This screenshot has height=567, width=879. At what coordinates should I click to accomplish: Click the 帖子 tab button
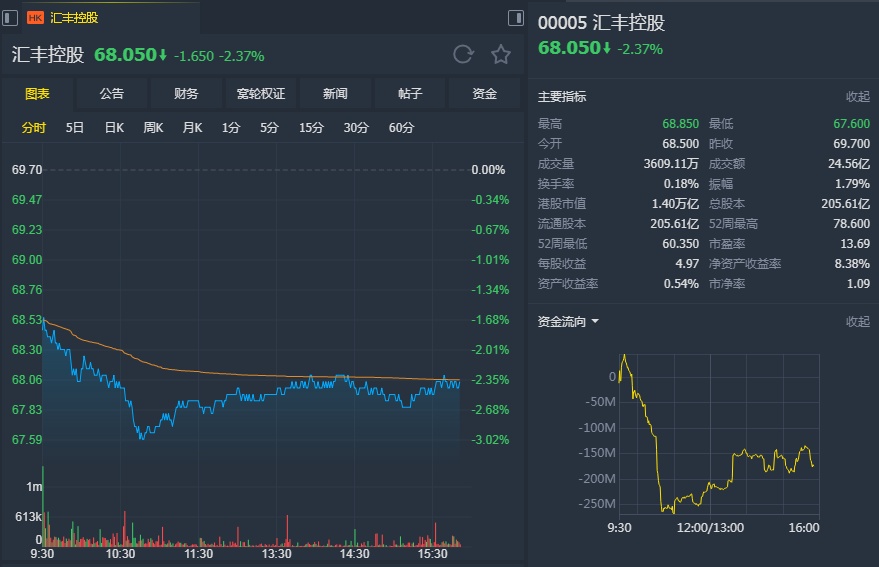[410, 94]
